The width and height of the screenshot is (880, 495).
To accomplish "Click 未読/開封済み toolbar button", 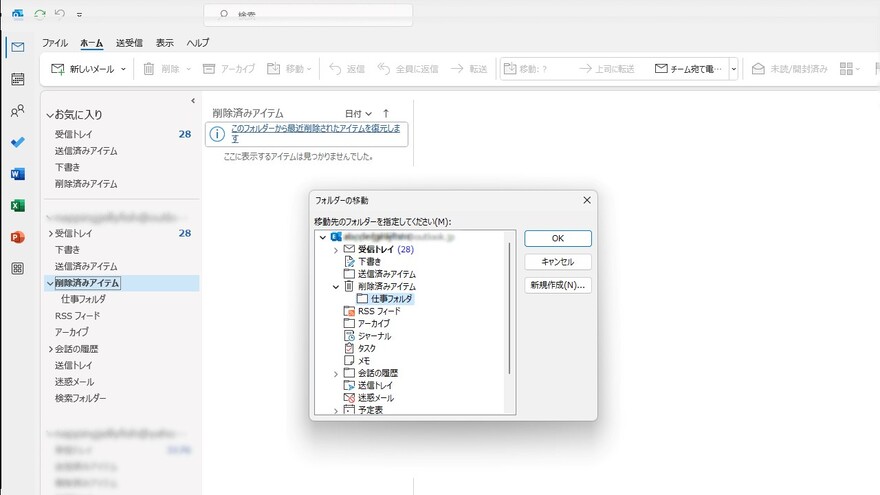I will coord(790,69).
